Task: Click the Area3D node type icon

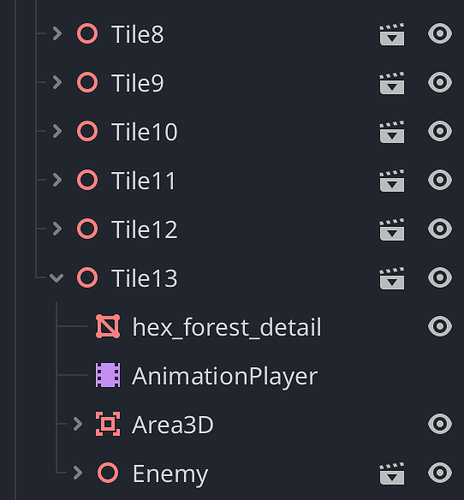Action: 108,424
